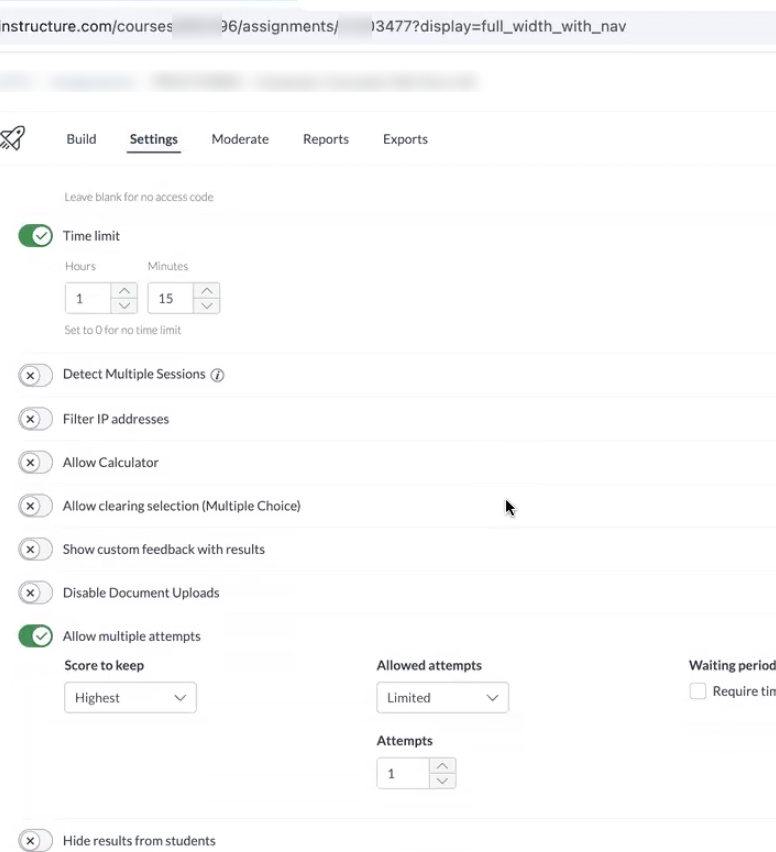
Task: Enable Hide results from students toggle
Action: 35,840
